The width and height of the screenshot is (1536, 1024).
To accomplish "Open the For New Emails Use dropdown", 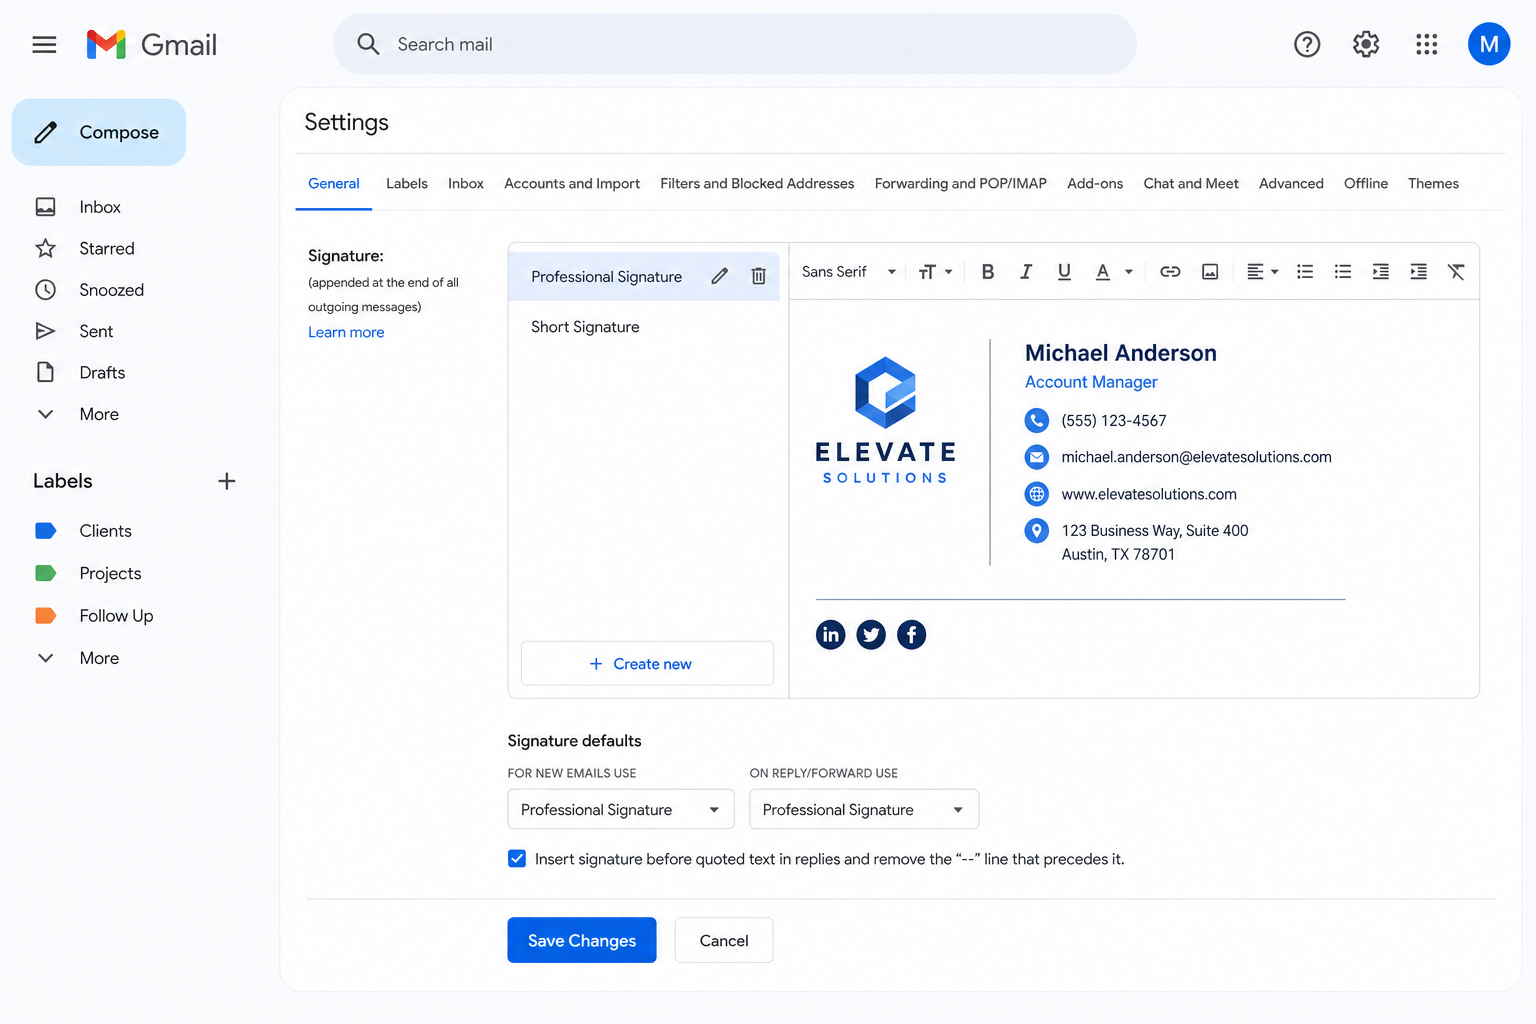I will pyautogui.click(x=621, y=809).
